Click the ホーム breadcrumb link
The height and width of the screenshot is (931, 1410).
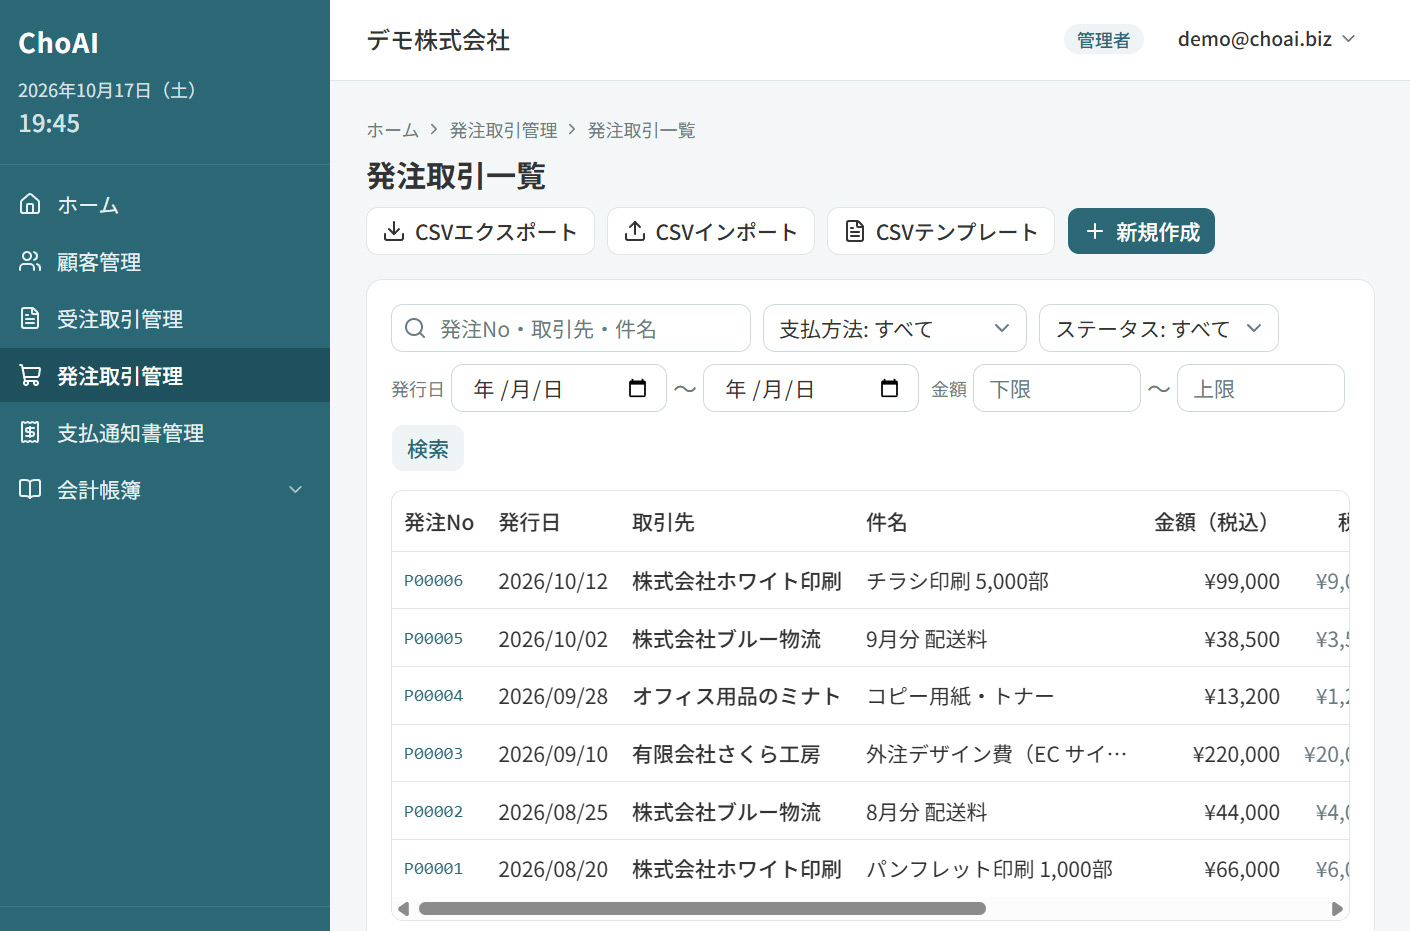click(393, 130)
